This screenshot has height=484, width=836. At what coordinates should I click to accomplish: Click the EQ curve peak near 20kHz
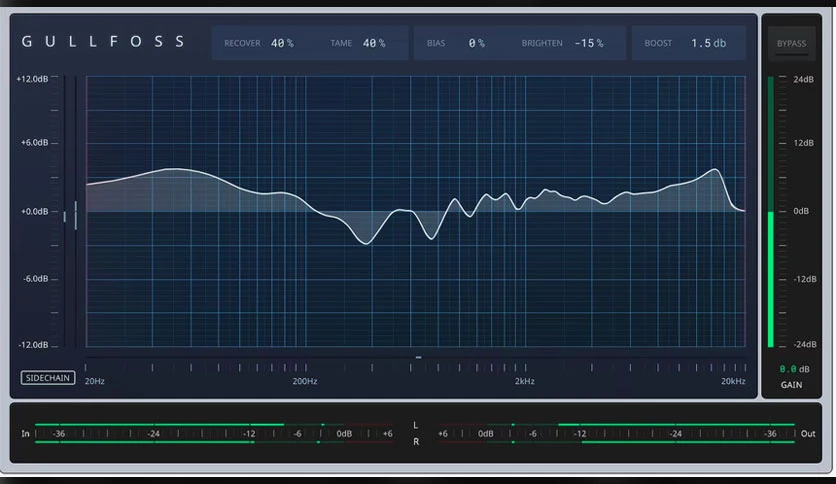714,170
